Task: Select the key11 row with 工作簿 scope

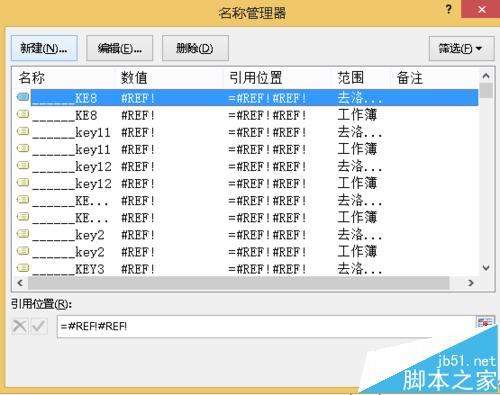Action: coord(247,149)
